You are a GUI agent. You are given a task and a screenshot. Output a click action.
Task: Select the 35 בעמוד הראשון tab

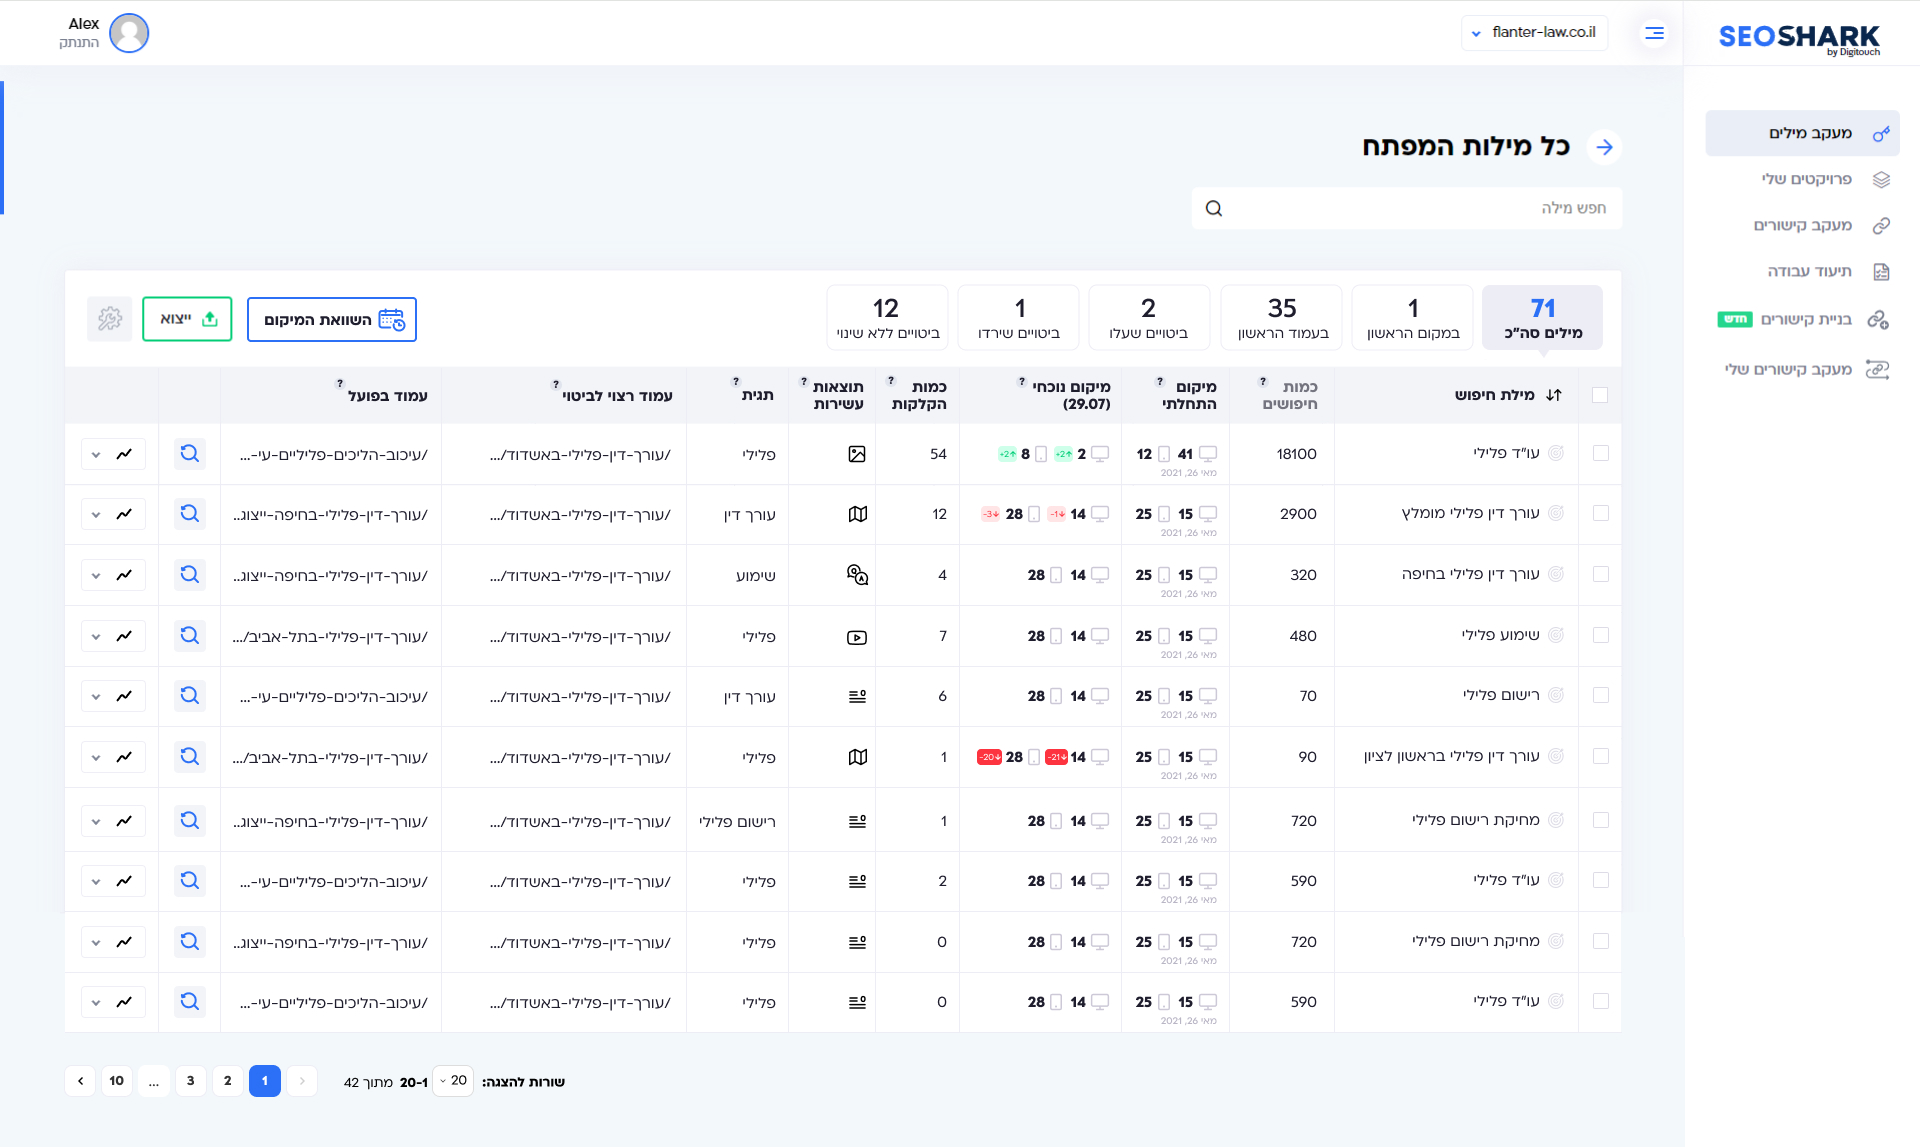1282,318
